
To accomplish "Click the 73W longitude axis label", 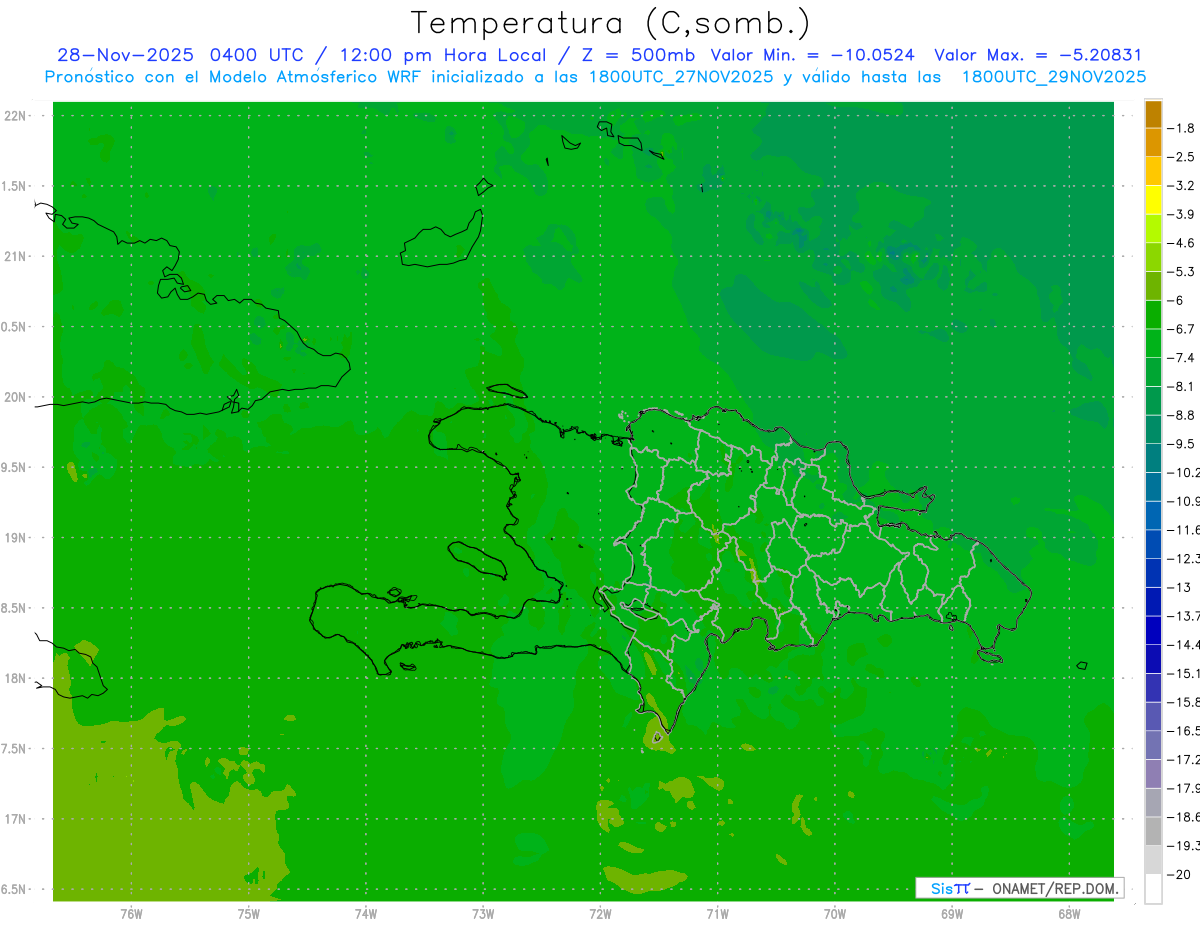I will tap(483, 914).
